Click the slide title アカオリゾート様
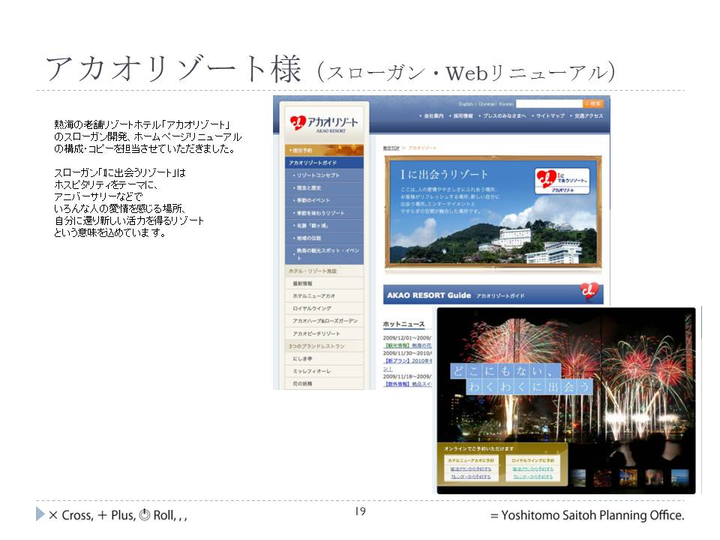The height and width of the screenshot is (540, 720). [x=173, y=70]
